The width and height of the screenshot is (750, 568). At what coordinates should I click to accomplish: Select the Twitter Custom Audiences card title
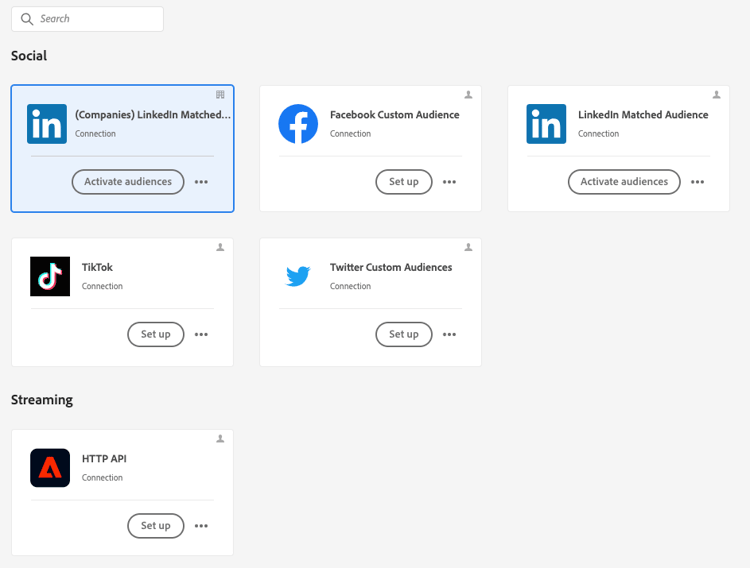click(391, 267)
